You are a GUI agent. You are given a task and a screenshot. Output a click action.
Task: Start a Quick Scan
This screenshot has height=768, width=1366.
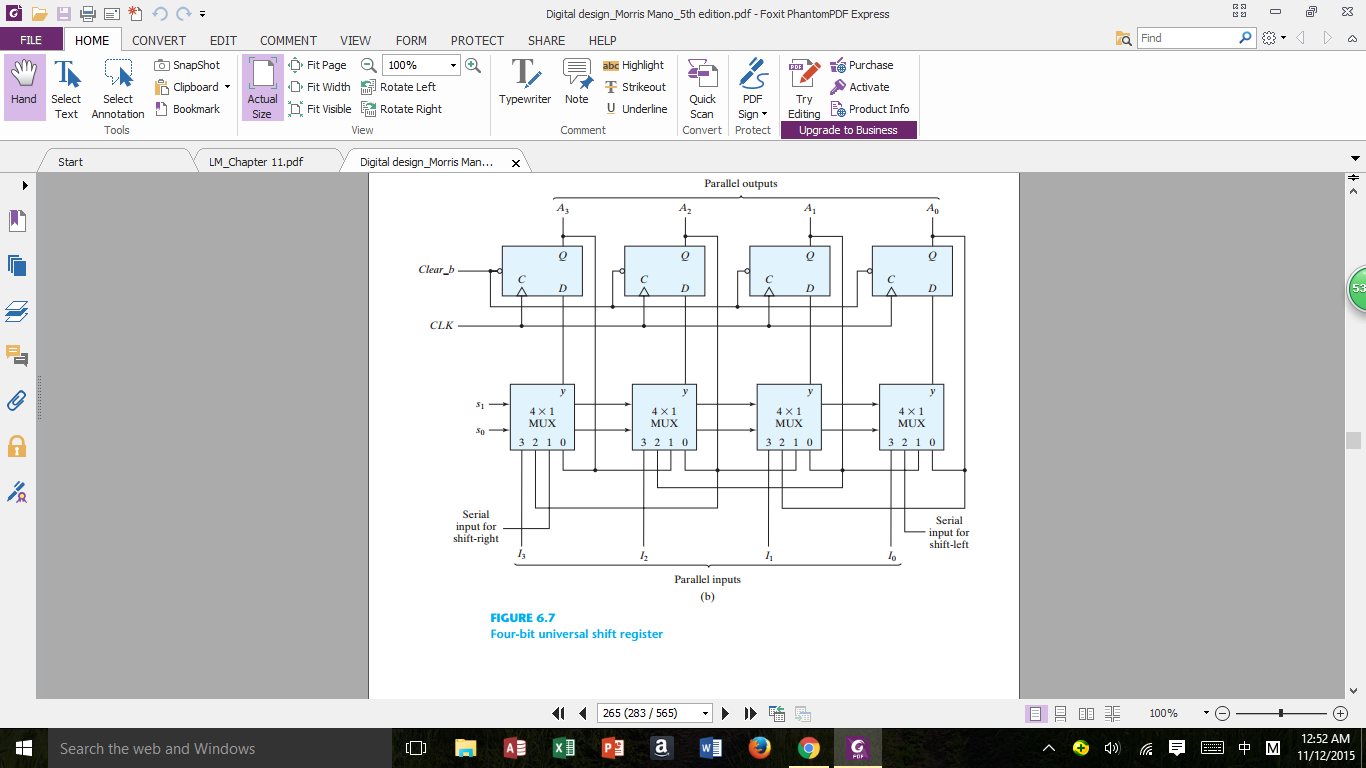coord(702,87)
